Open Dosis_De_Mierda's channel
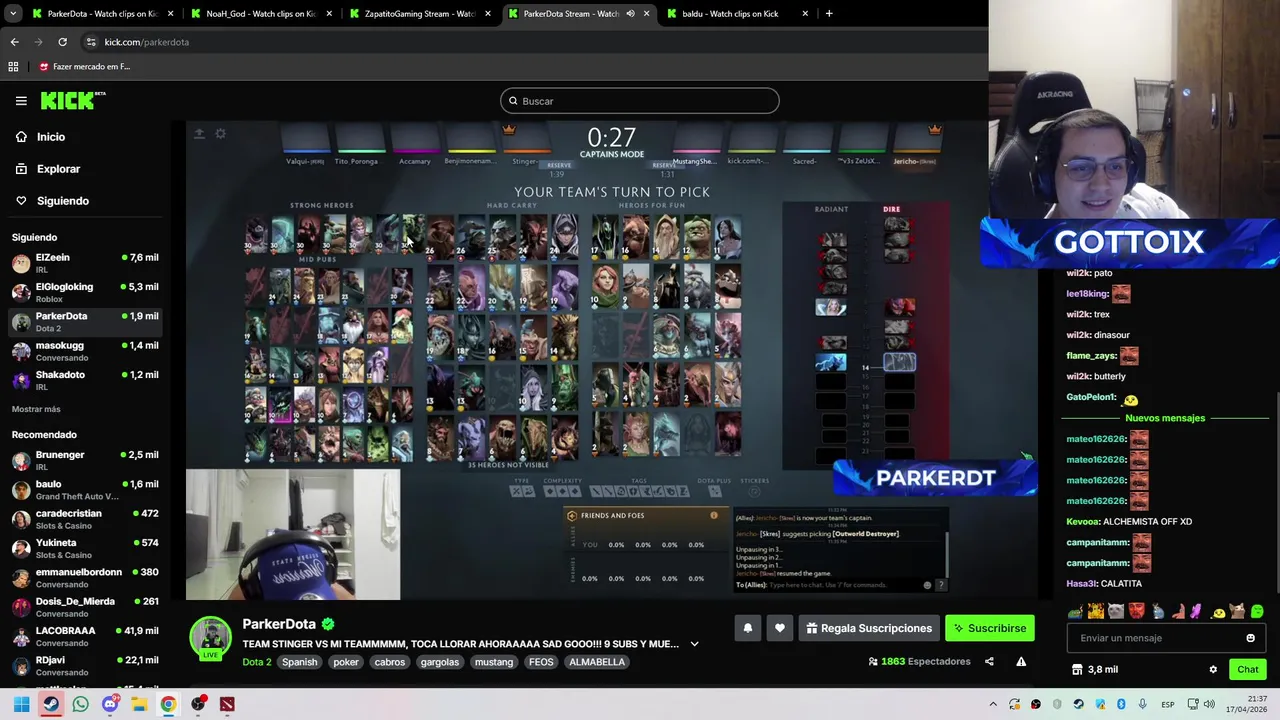This screenshot has width=1280, height=720. 85,607
